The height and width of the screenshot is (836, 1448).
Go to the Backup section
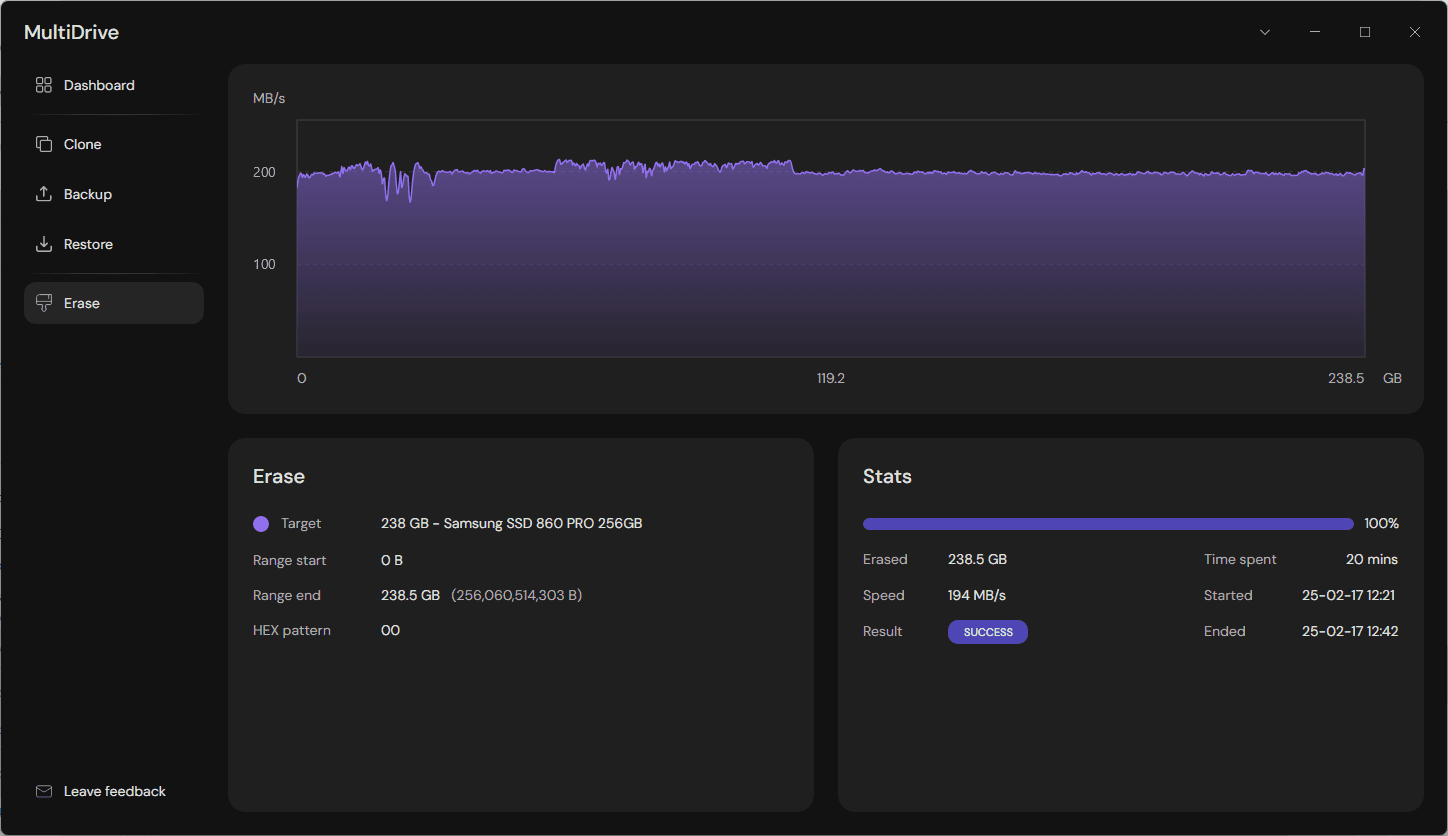(x=88, y=194)
